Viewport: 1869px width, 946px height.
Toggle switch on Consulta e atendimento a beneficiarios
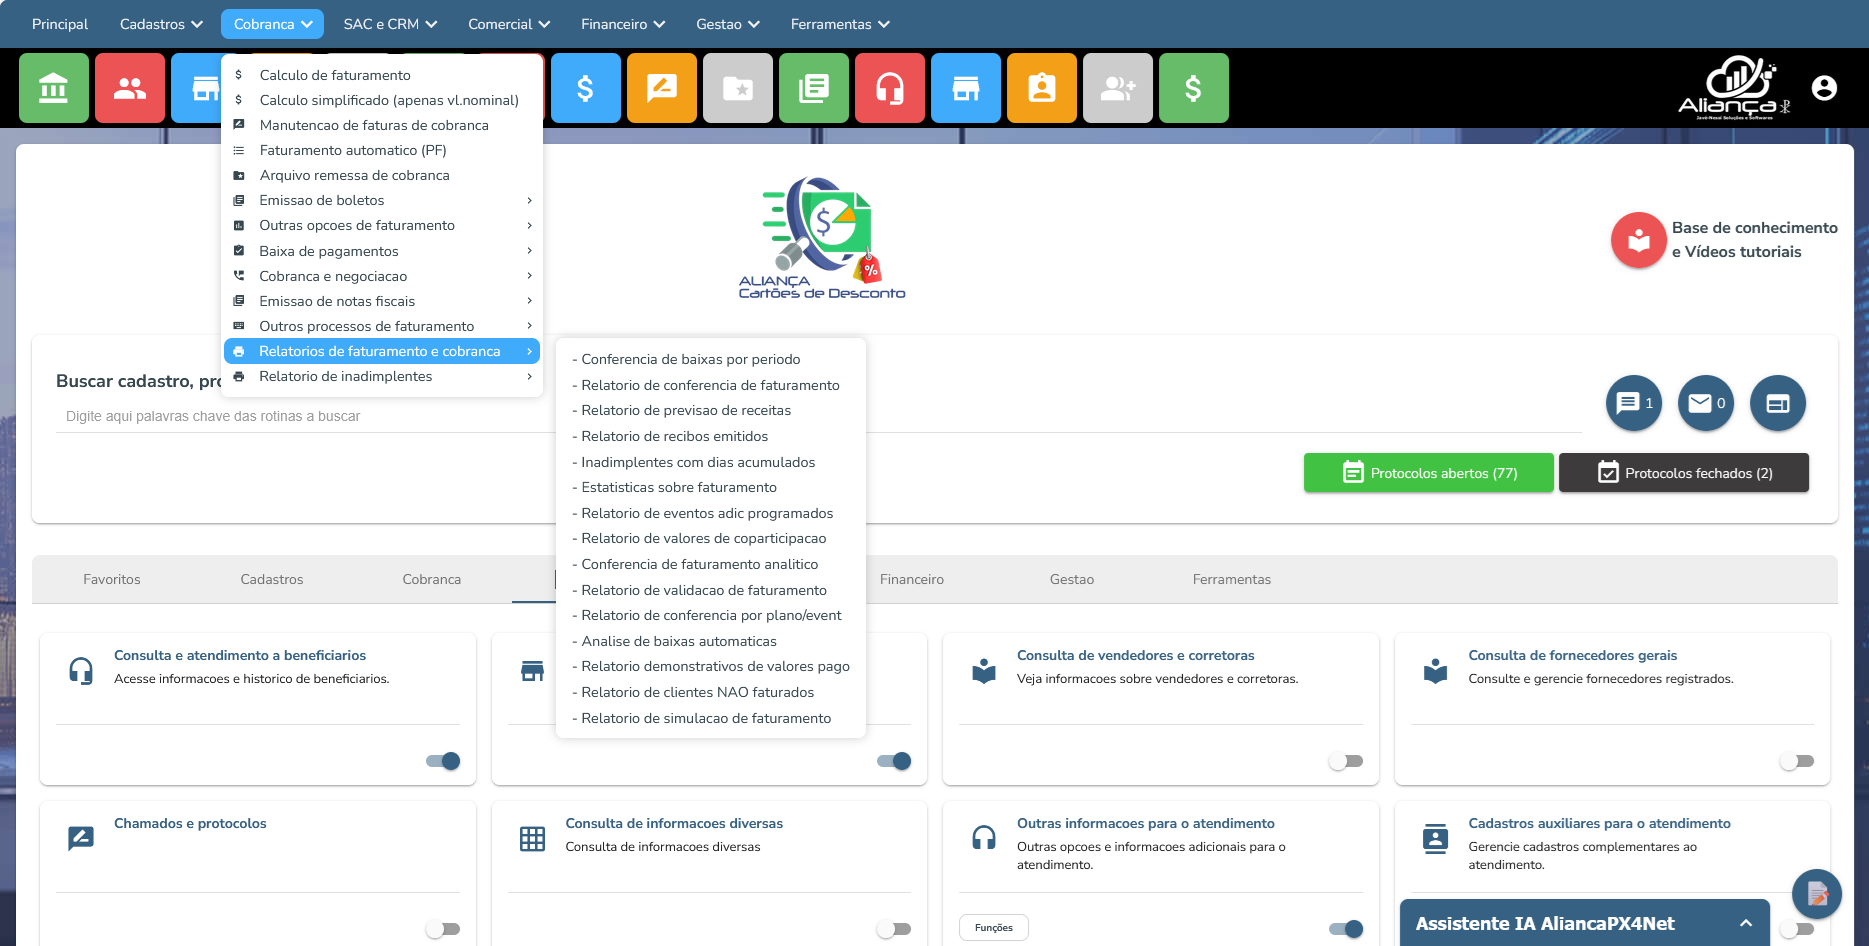pyautogui.click(x=443, y=761)
